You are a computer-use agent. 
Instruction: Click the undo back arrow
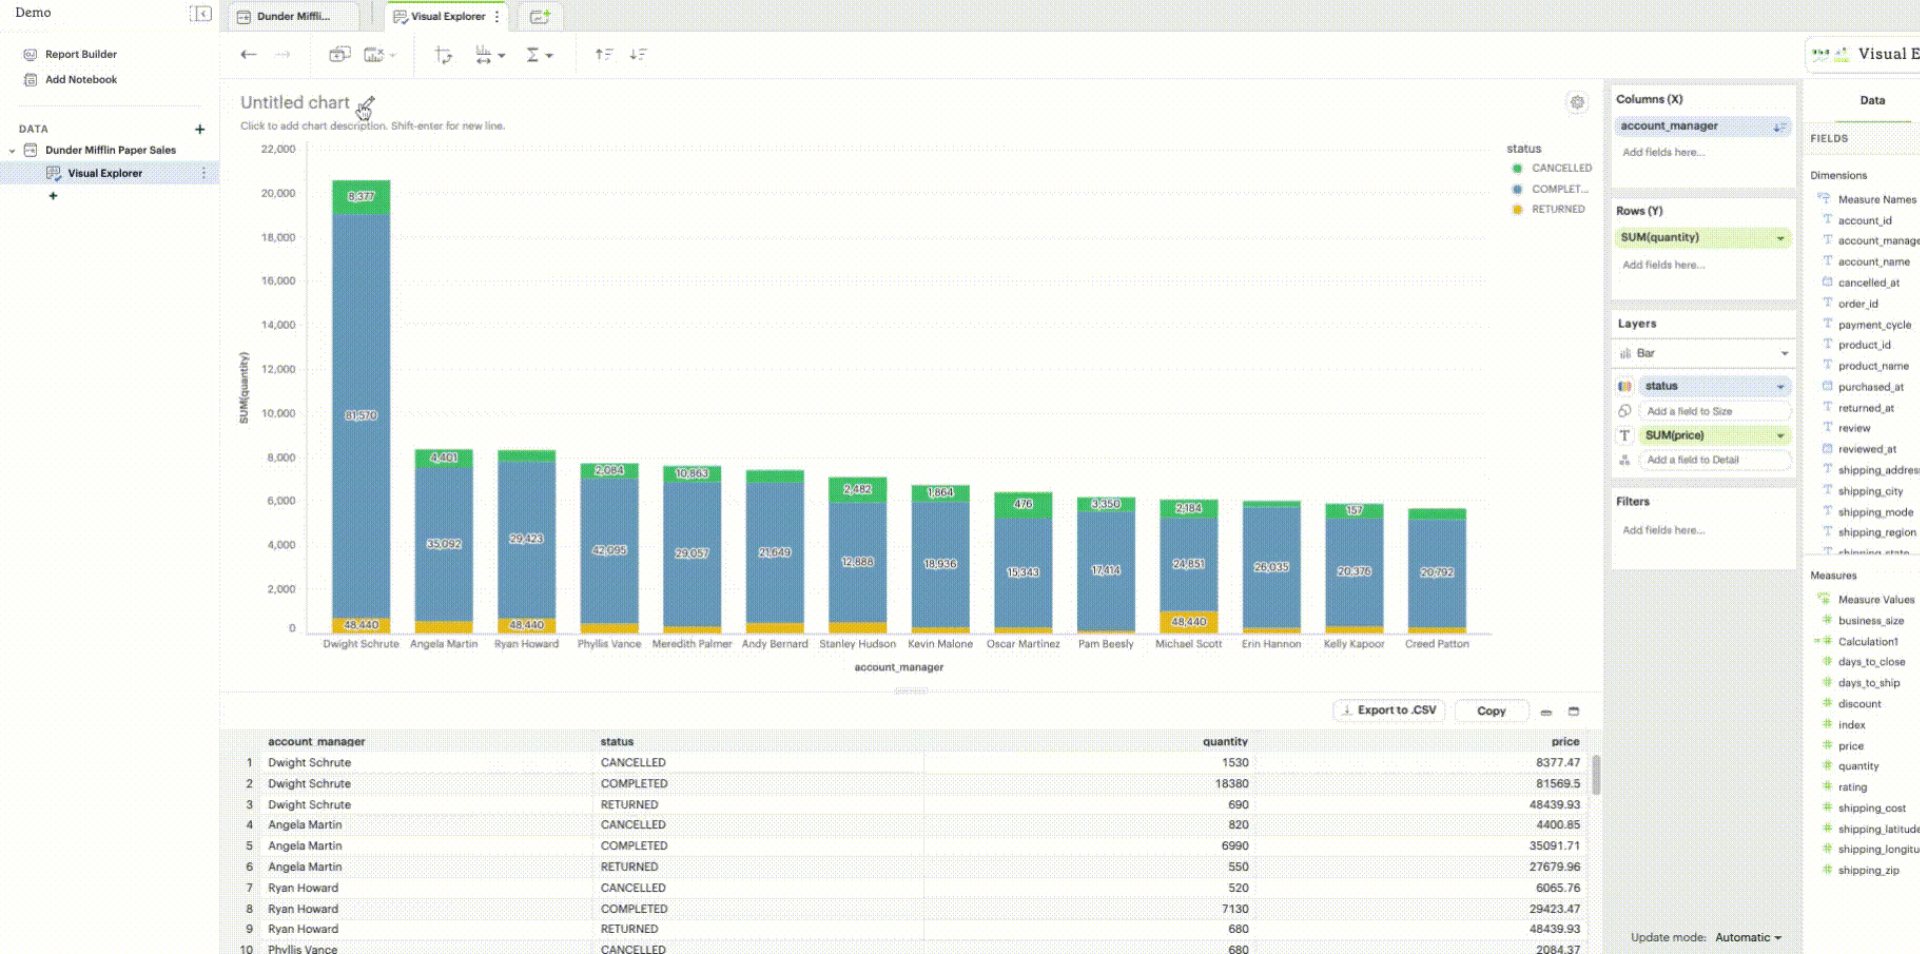248,55
